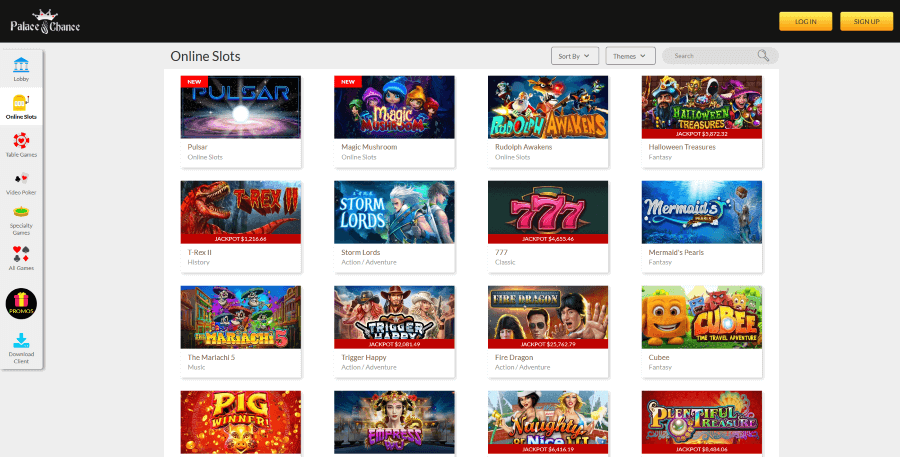Viewport: 900px width, 457px height.
Task: Select the Storm Lords game thumbnail
Action: click(x=394, y=212)
